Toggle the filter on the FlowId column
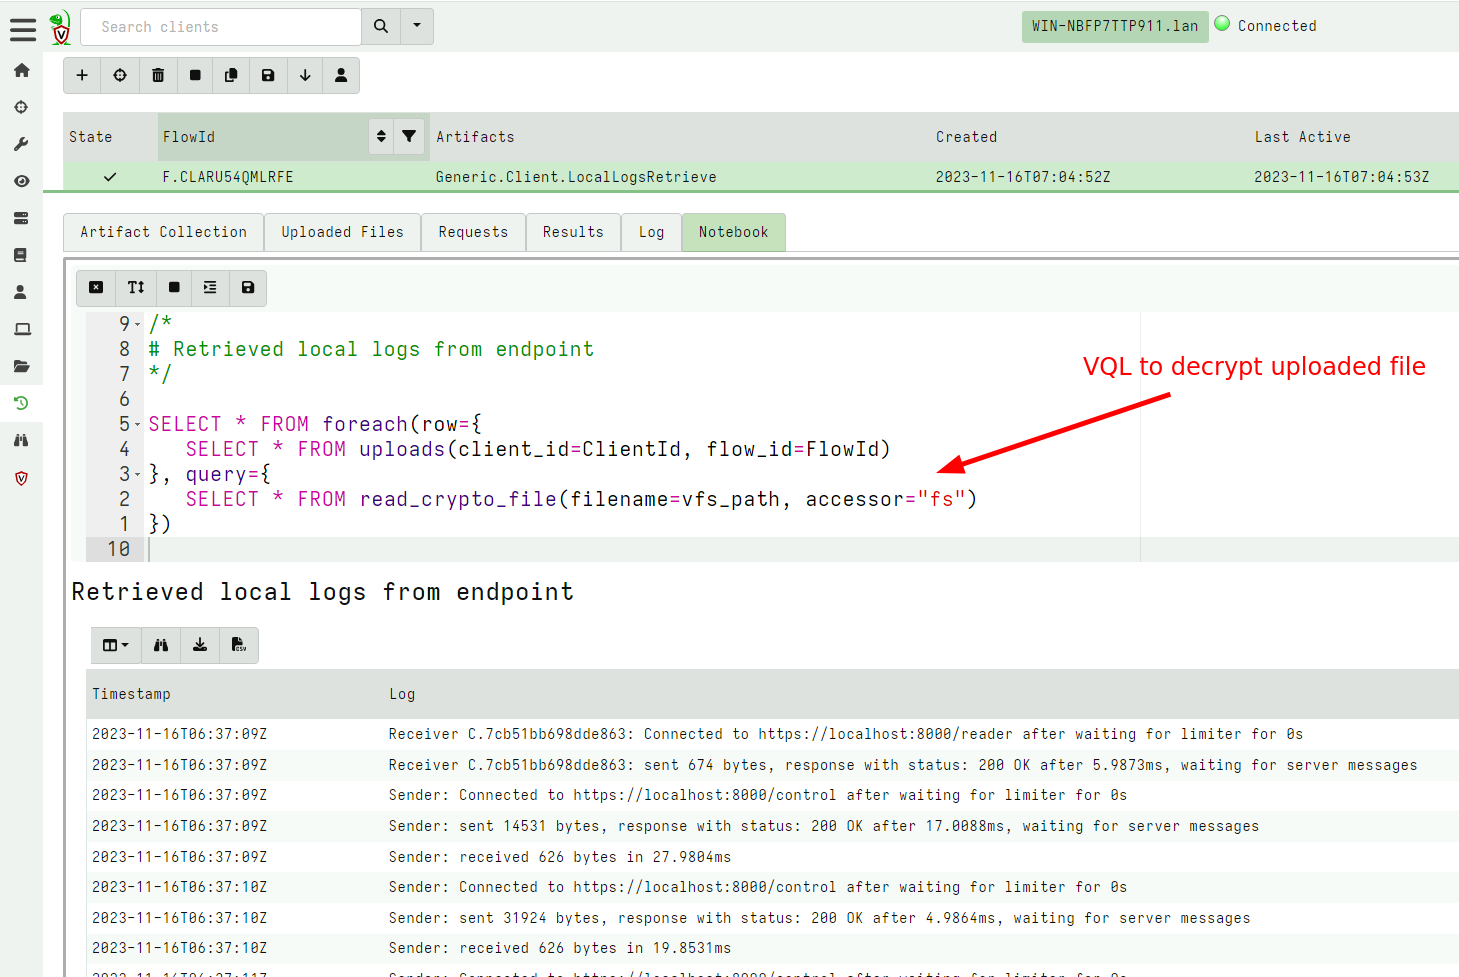 pos(409,136)
